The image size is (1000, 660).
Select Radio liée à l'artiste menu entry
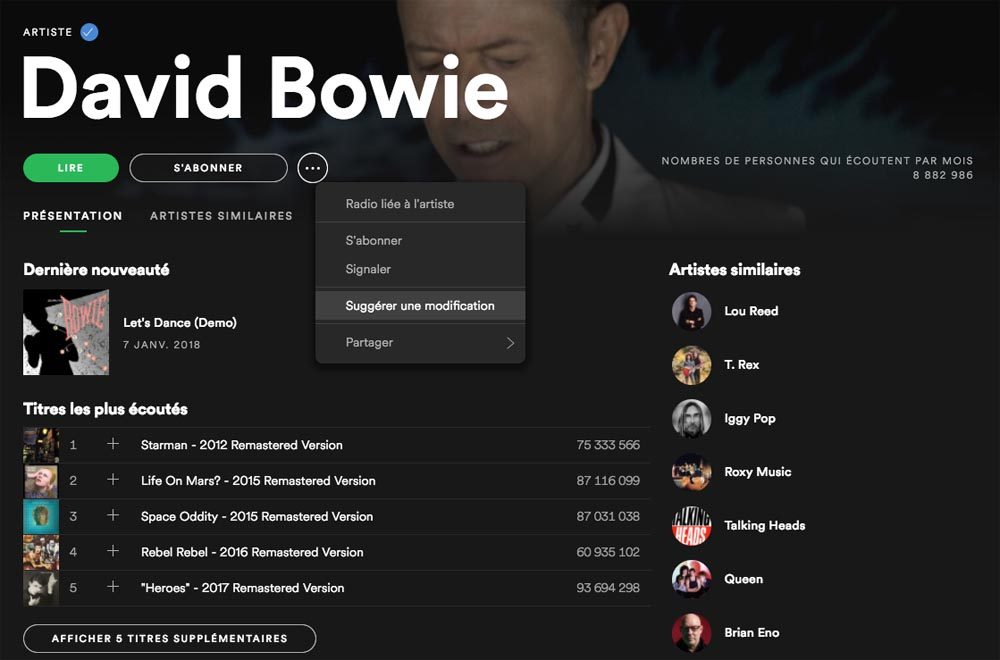420,204
